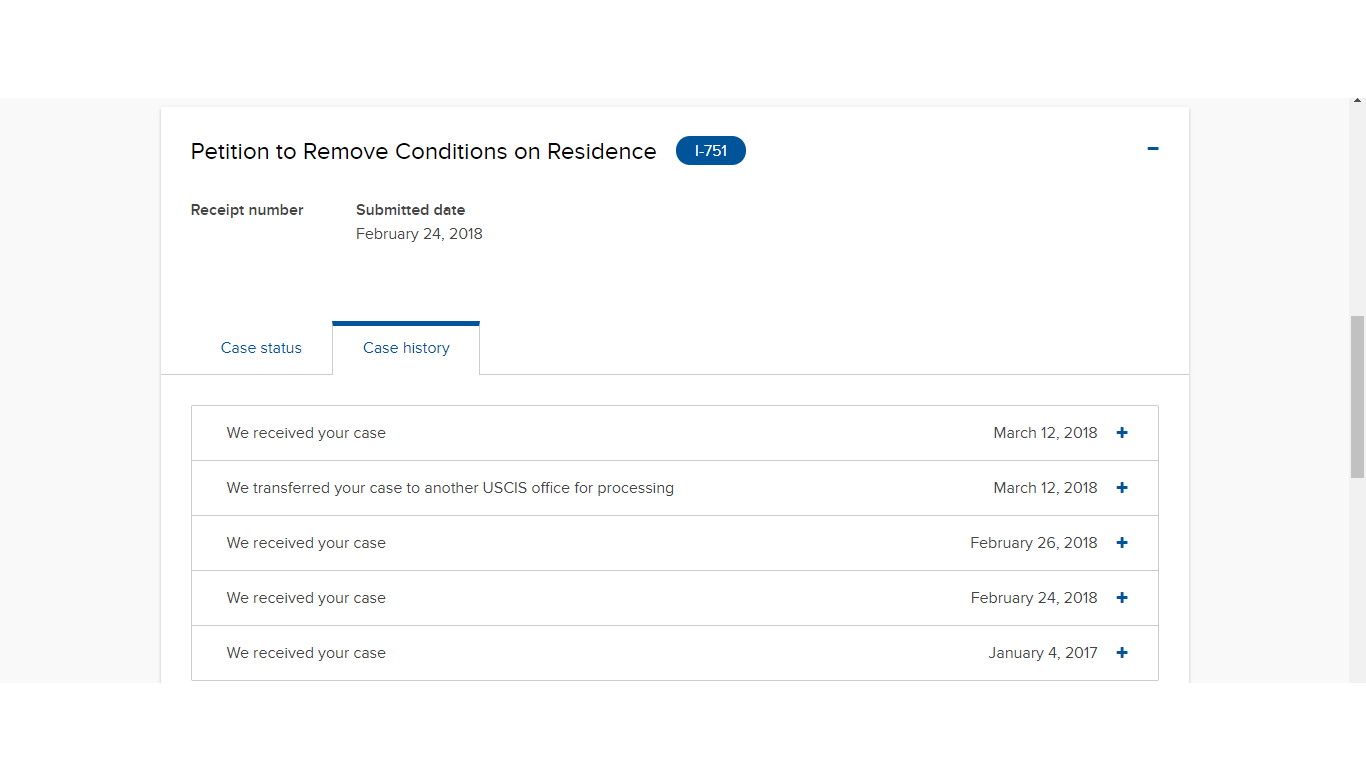Click the January 4, 2017 date label
This screenshot has height=768, width=1366.
click(x=1043, y=653)
